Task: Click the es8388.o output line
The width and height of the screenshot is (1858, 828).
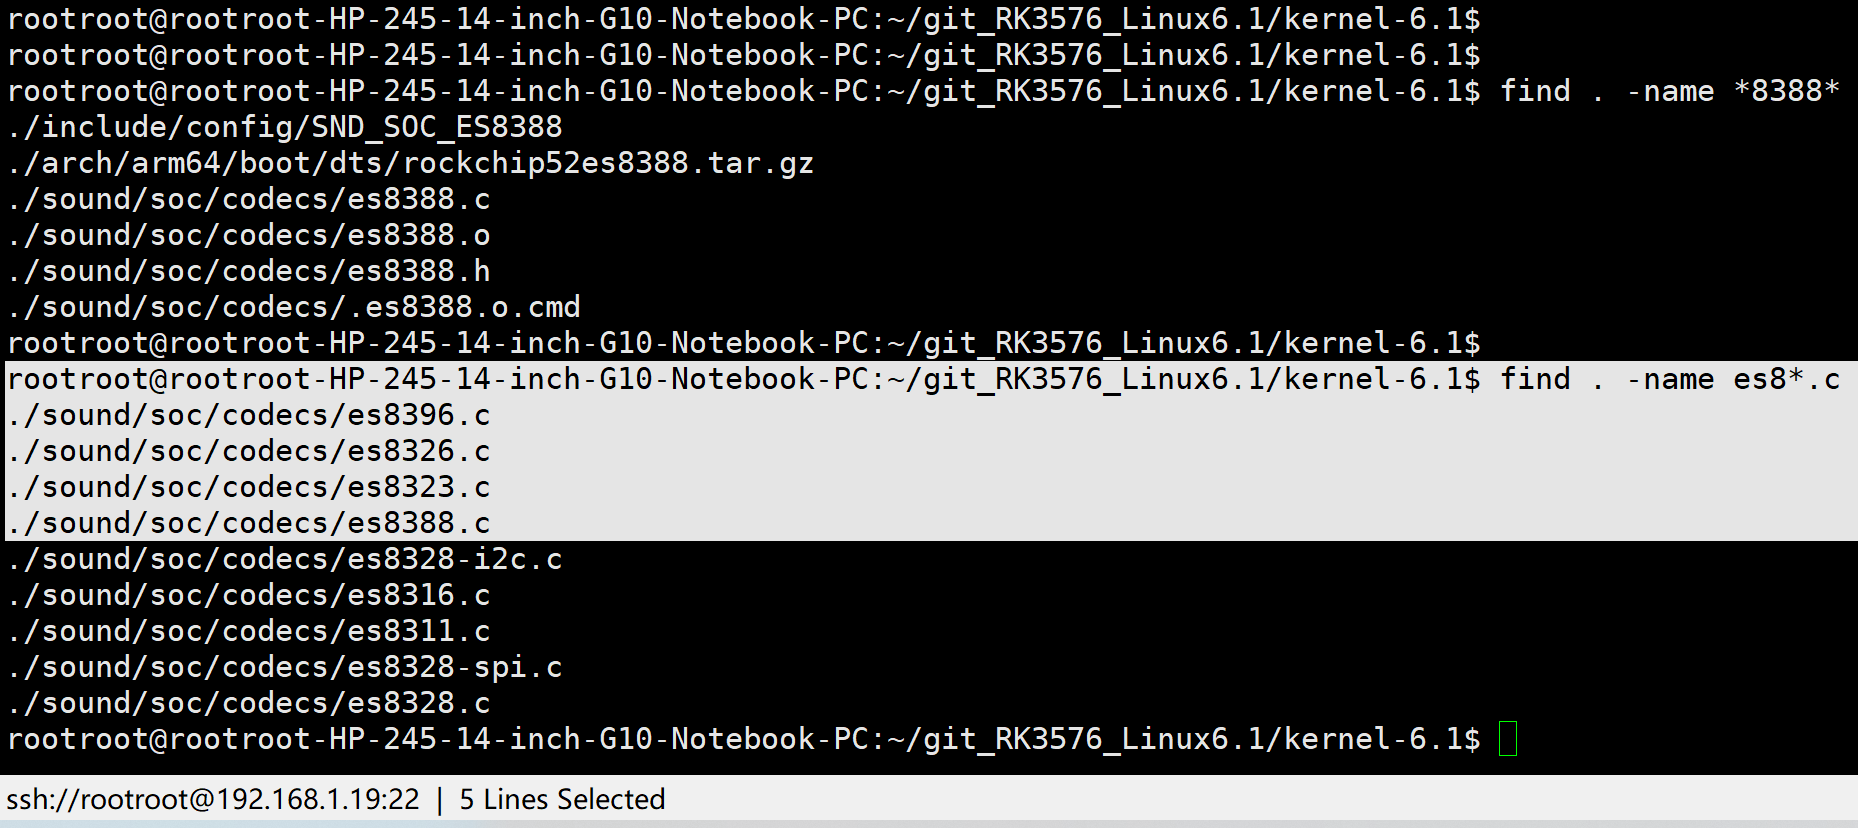Action: [x=249, y=235]
